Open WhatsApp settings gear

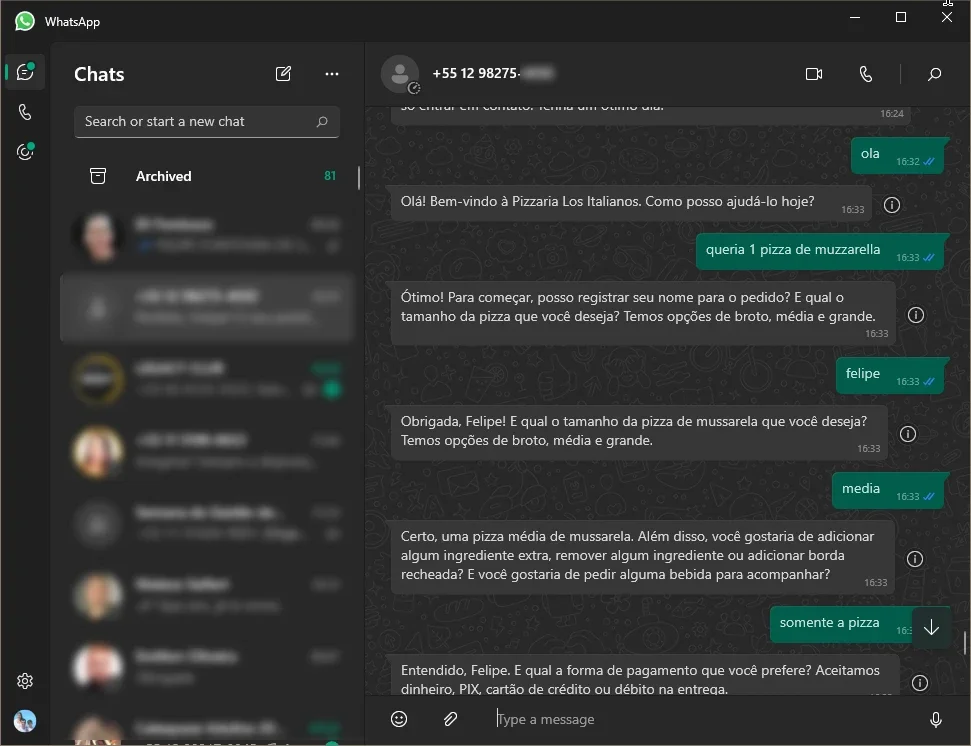[x=25, y=681]
